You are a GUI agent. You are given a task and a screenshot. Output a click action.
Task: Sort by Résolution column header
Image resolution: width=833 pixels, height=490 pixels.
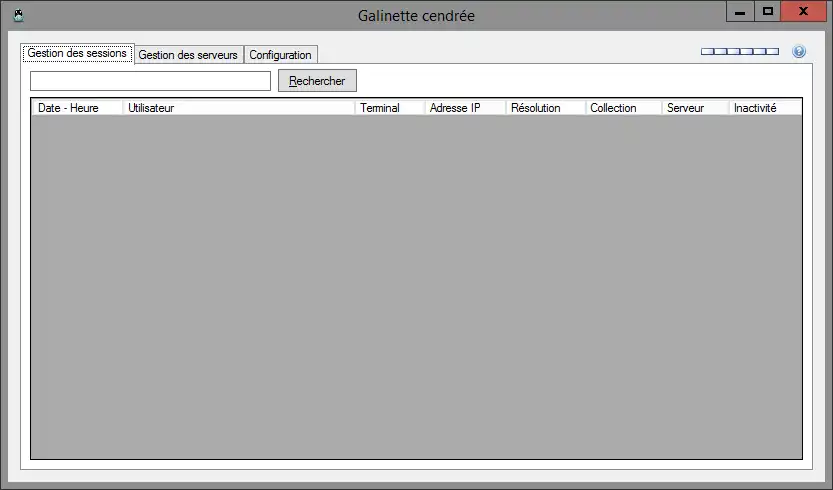tap(545, 108)
